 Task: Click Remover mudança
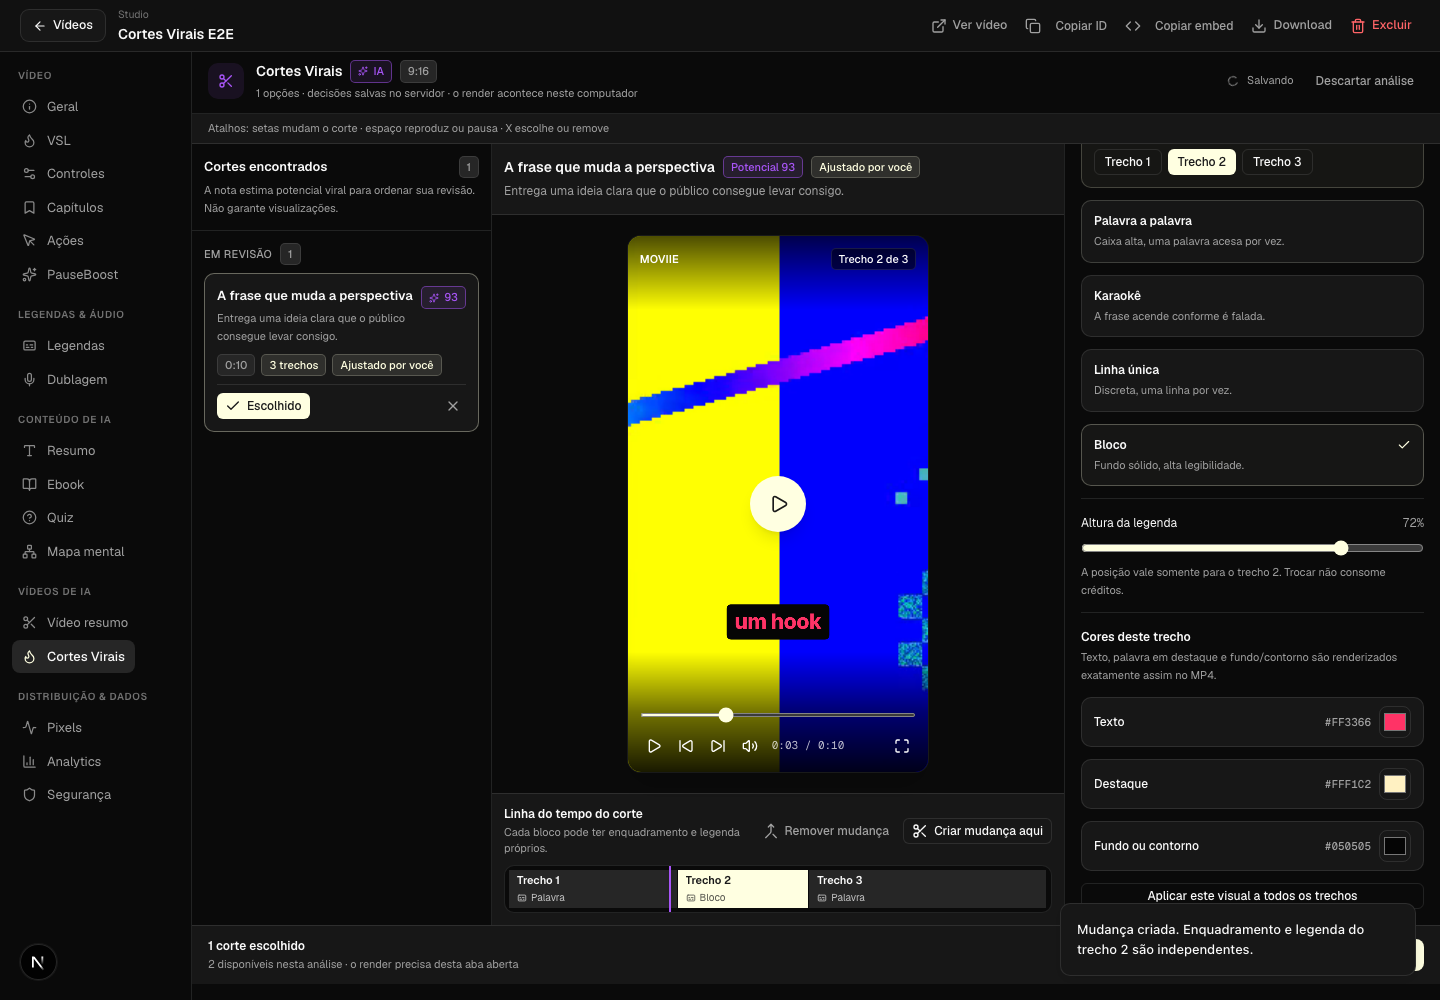point(826,831)
